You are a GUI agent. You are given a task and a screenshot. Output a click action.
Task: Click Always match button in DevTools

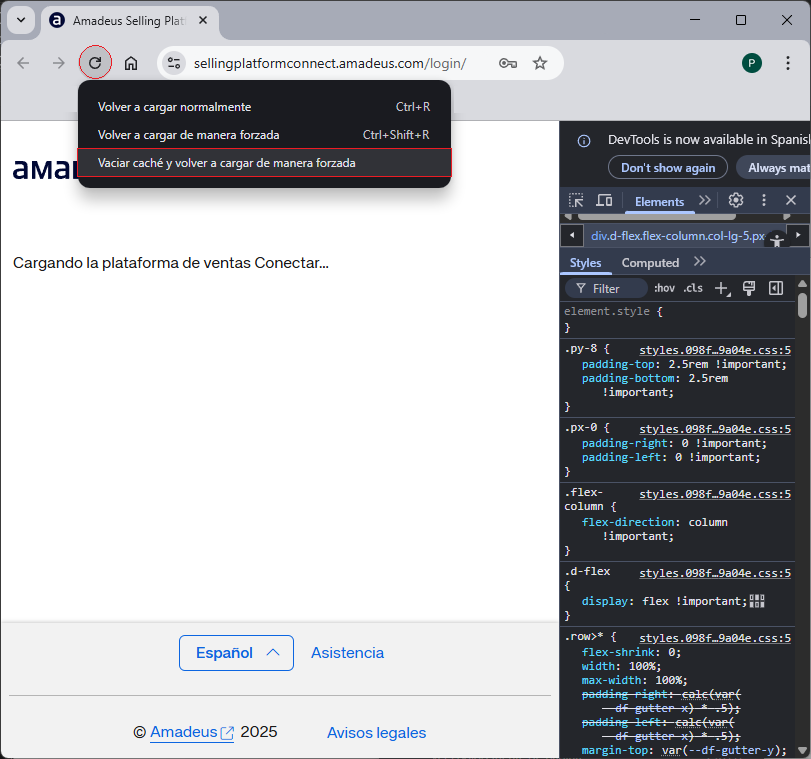774,168
